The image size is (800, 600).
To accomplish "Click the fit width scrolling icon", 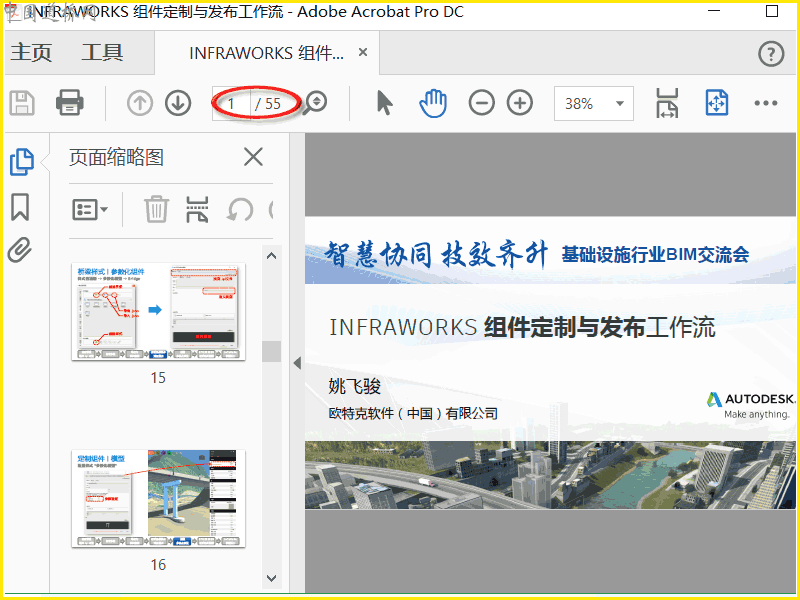I will pos(667,103).
